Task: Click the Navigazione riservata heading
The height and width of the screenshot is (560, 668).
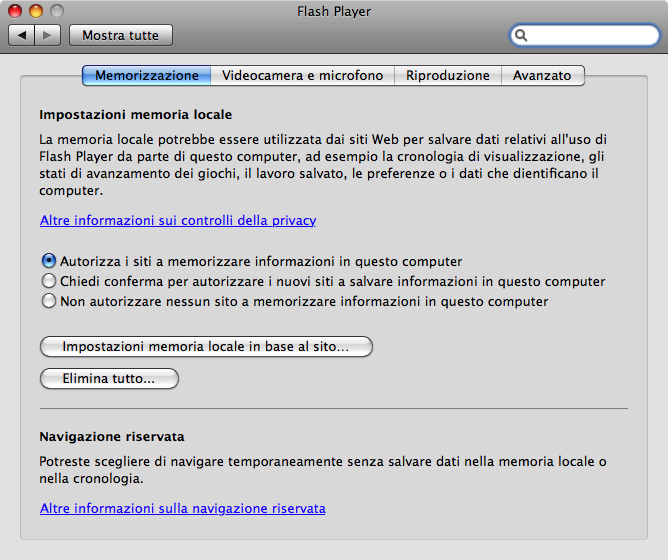Action: (x=112, y=437)
